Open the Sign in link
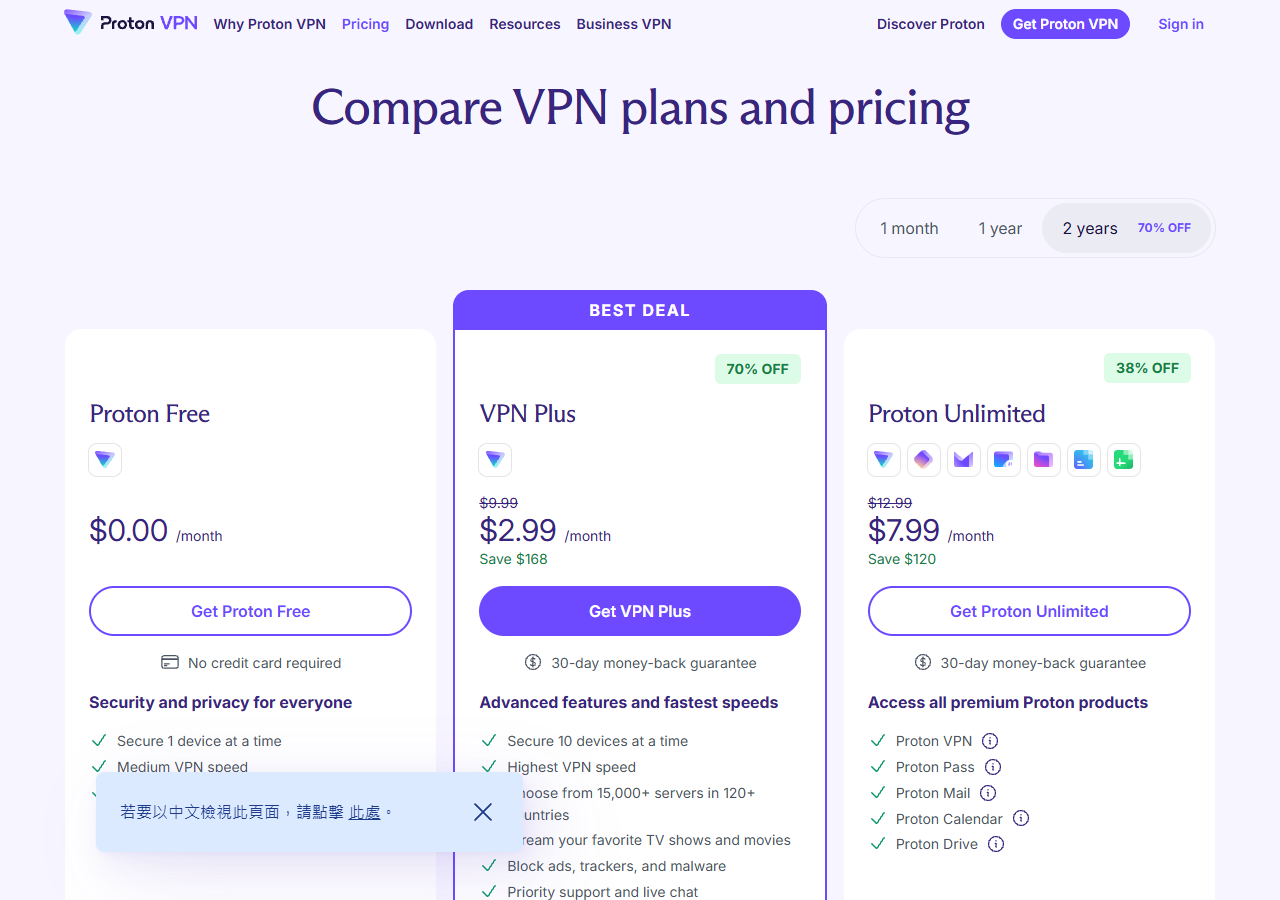This screenshot has height=900, width=1280. point(1181,24)
